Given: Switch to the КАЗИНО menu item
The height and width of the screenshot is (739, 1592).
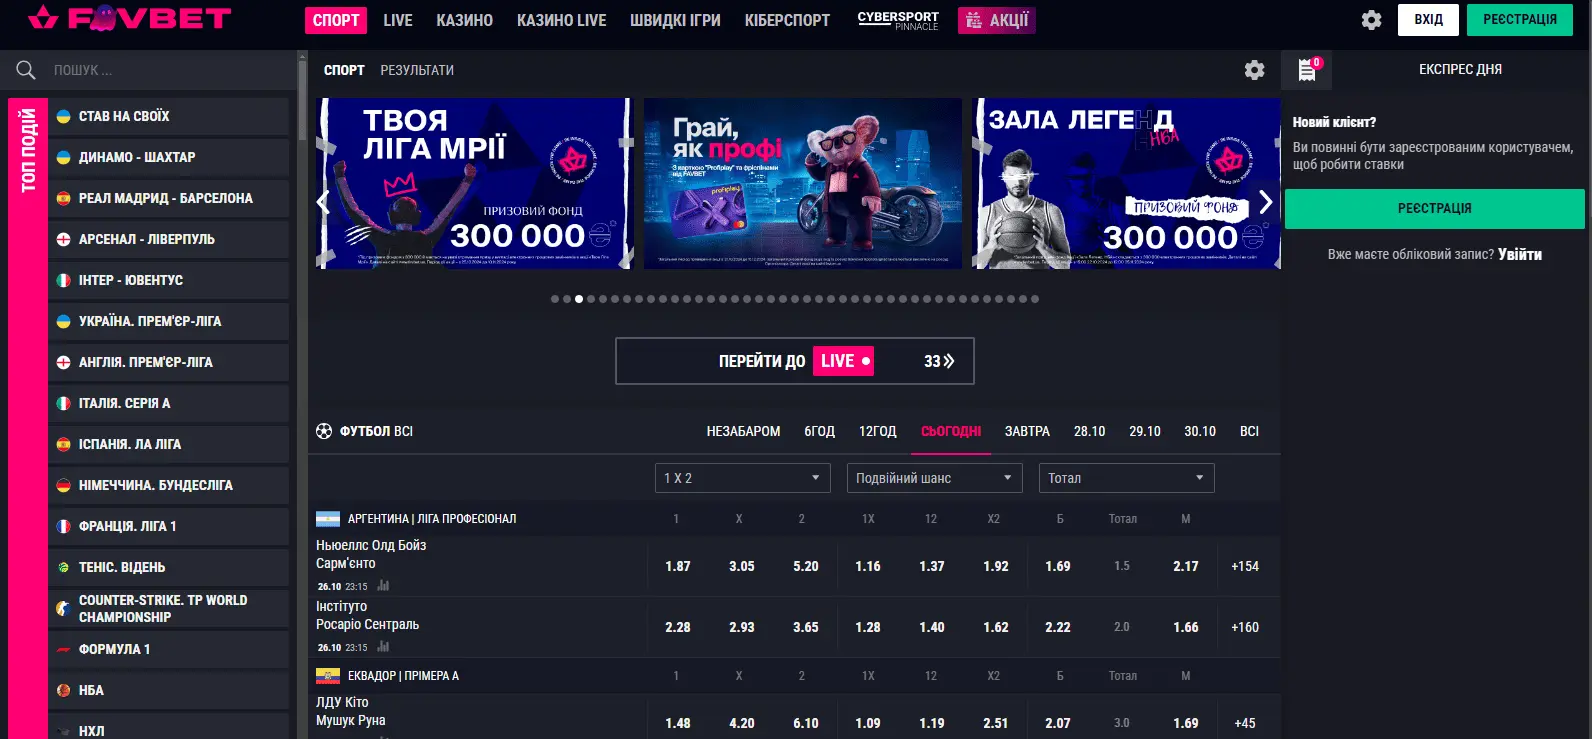Looking at the screenshot, I should click(465, 20).
